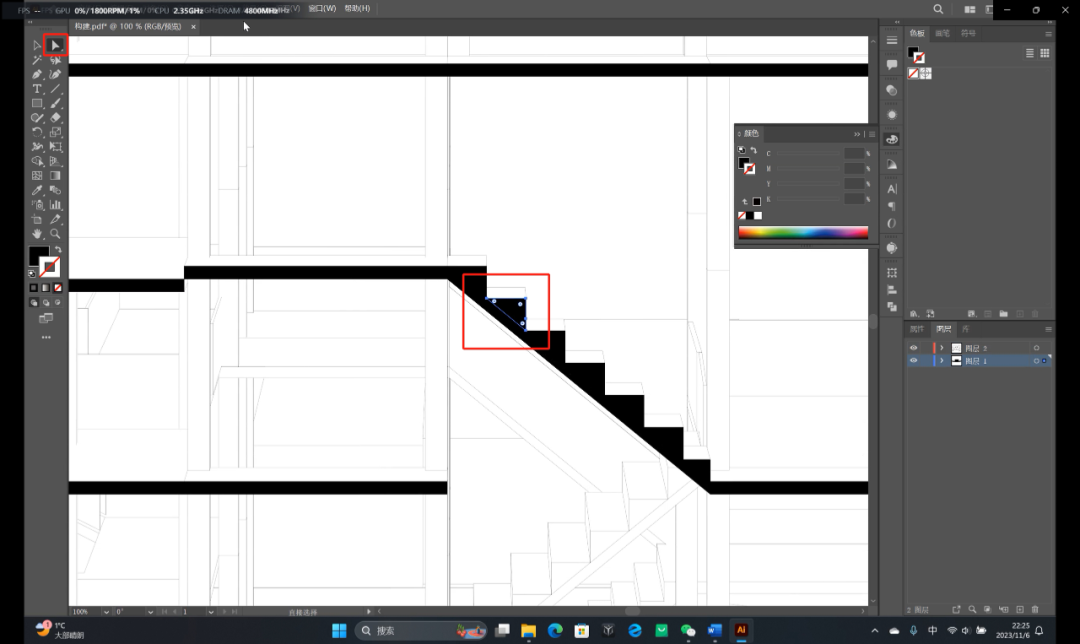The height and width of the screenshot is (644, 1080).
Task: Select the Line Segment tool
Action: [56, 89]
